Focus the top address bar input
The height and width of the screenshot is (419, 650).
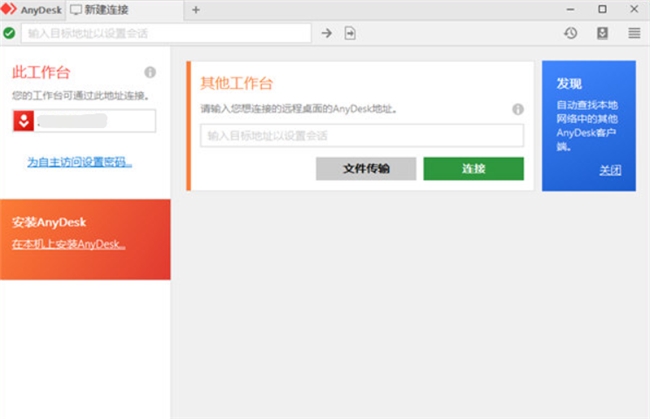166,33
